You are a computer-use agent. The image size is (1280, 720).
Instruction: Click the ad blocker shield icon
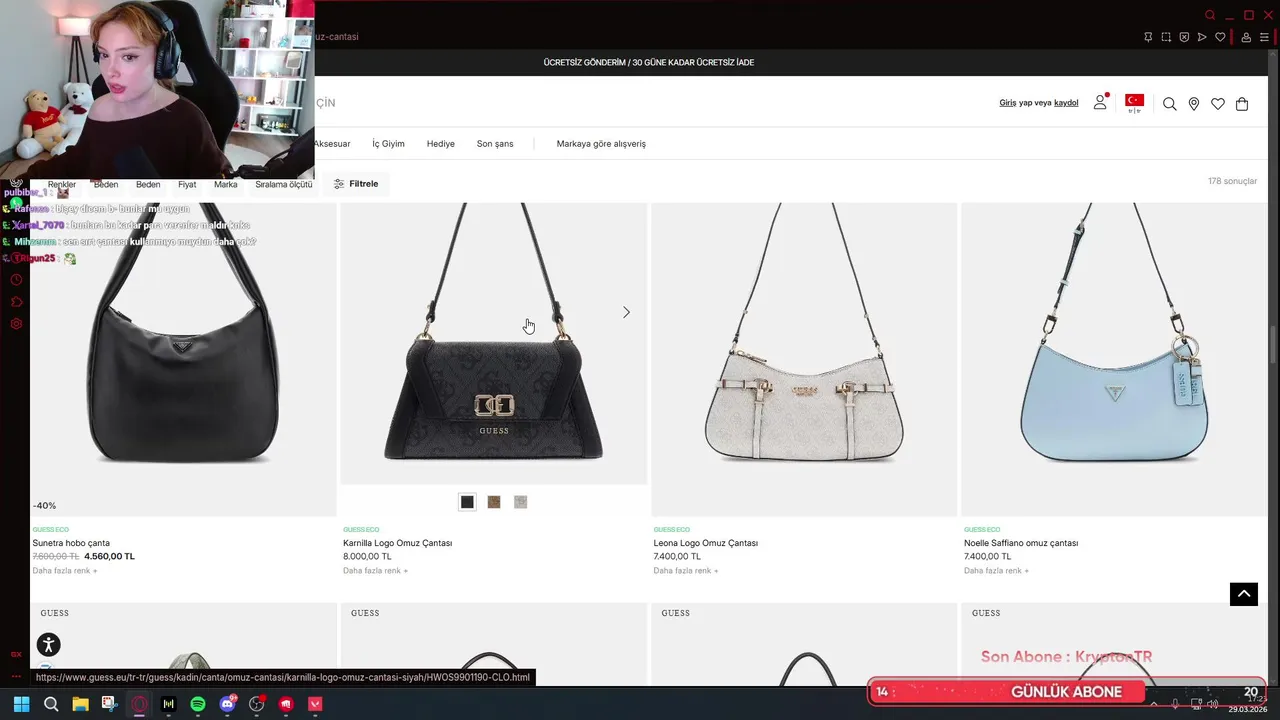[1184, 37]
